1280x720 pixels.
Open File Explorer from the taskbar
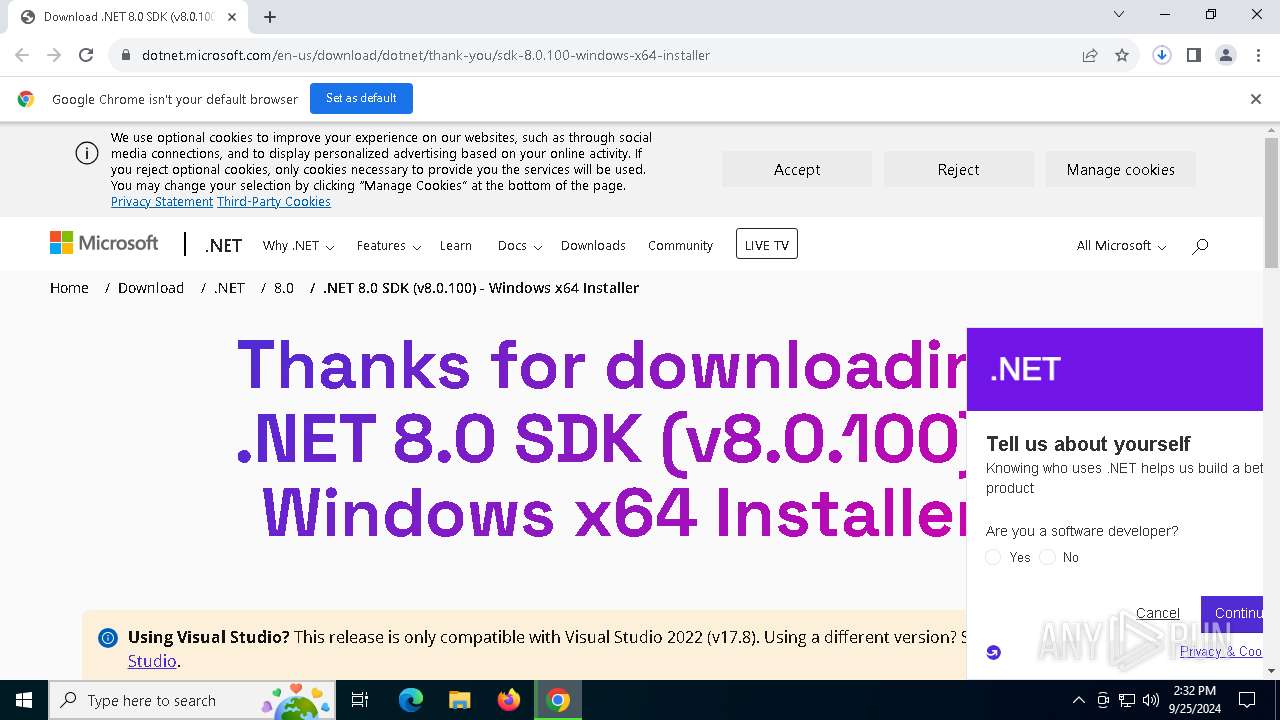459,700
